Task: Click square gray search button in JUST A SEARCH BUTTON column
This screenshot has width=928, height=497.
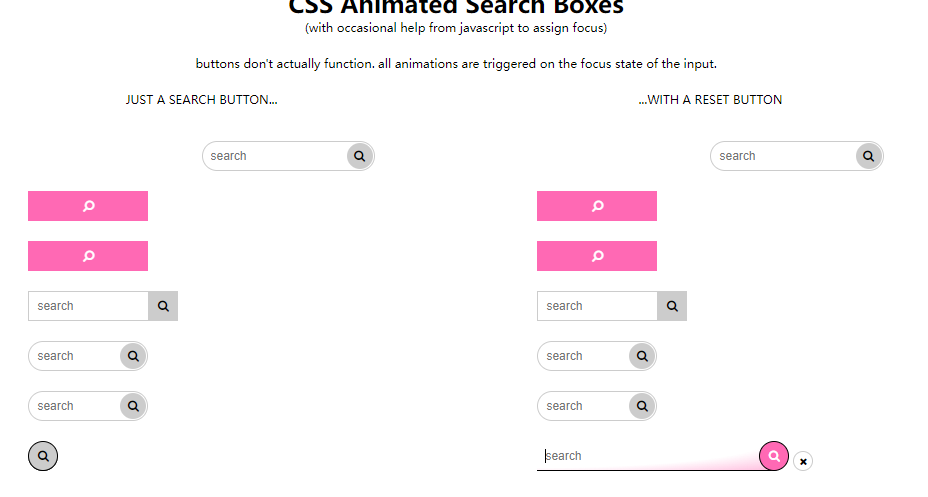Action: pyautogui.click(x=163, y=306)
